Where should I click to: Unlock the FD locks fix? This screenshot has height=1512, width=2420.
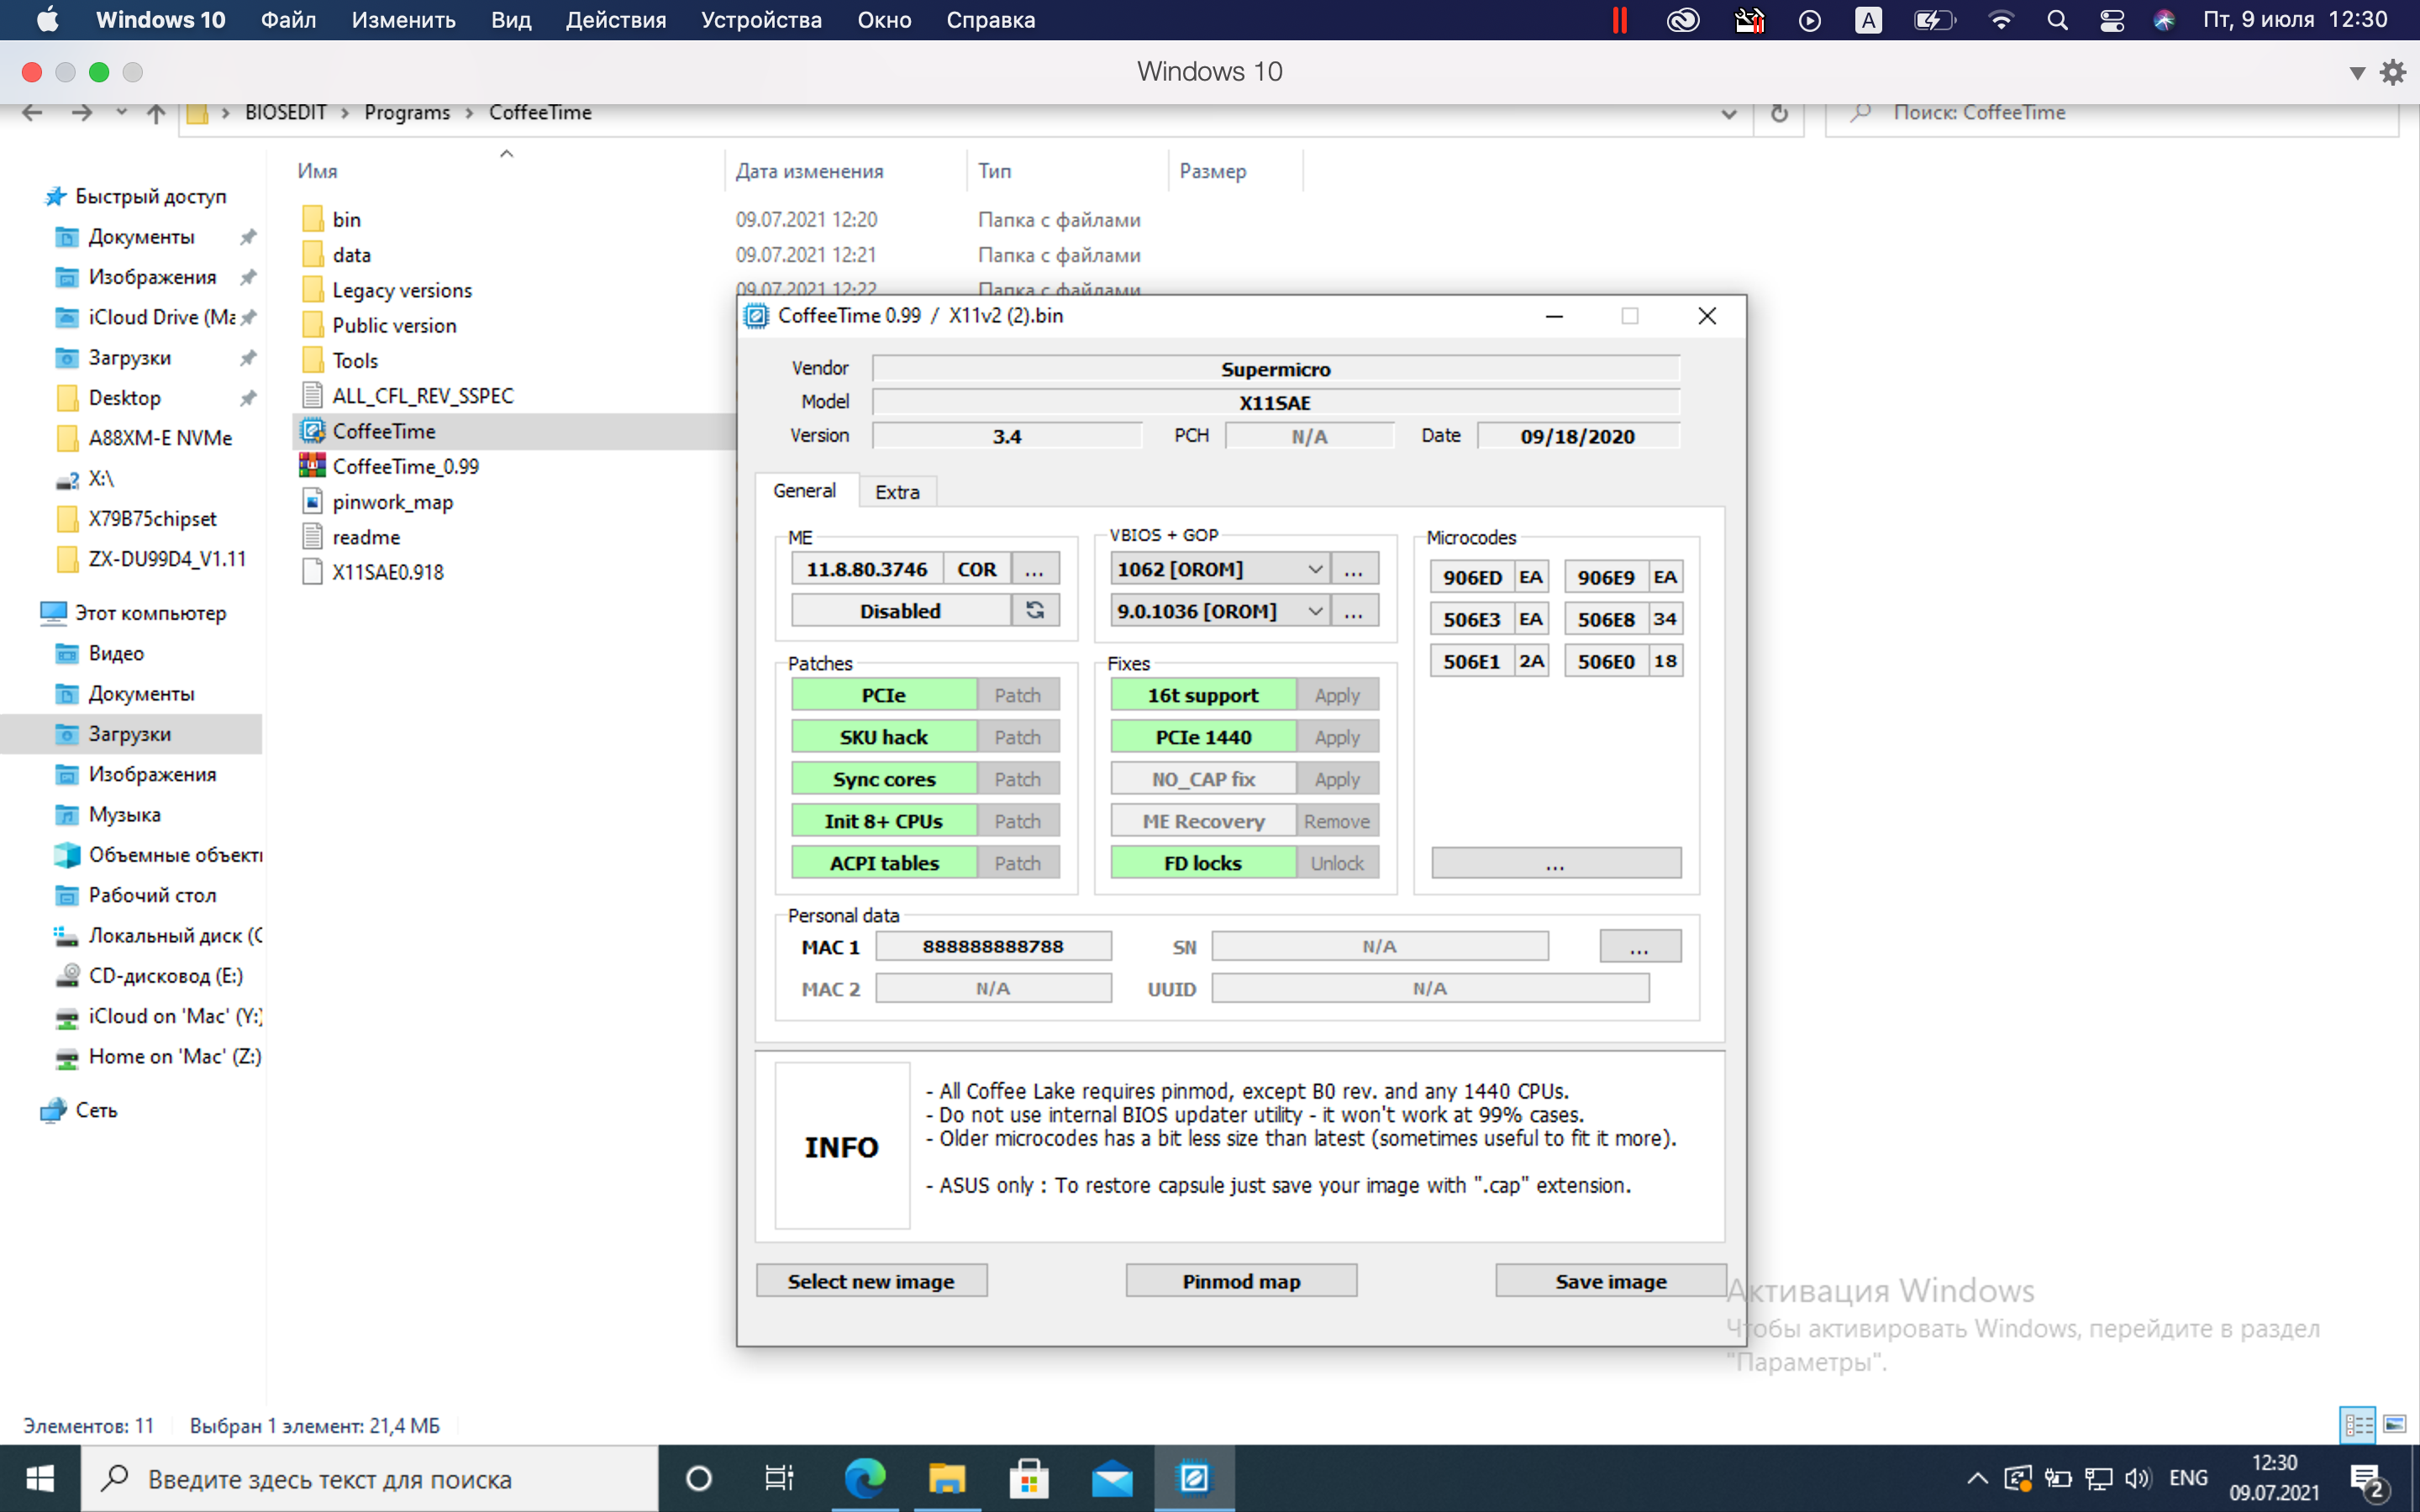1336,863
